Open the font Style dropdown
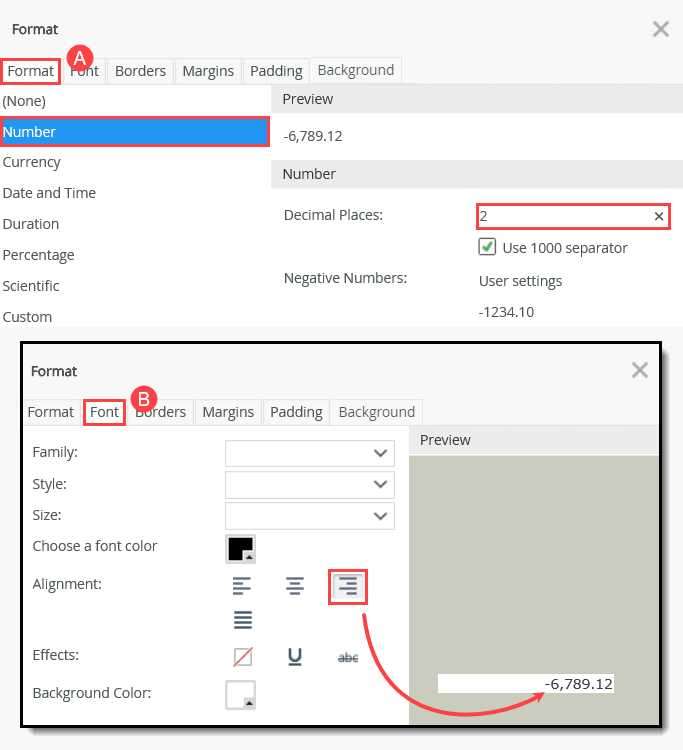683x750 pixels. pos(309,485)
